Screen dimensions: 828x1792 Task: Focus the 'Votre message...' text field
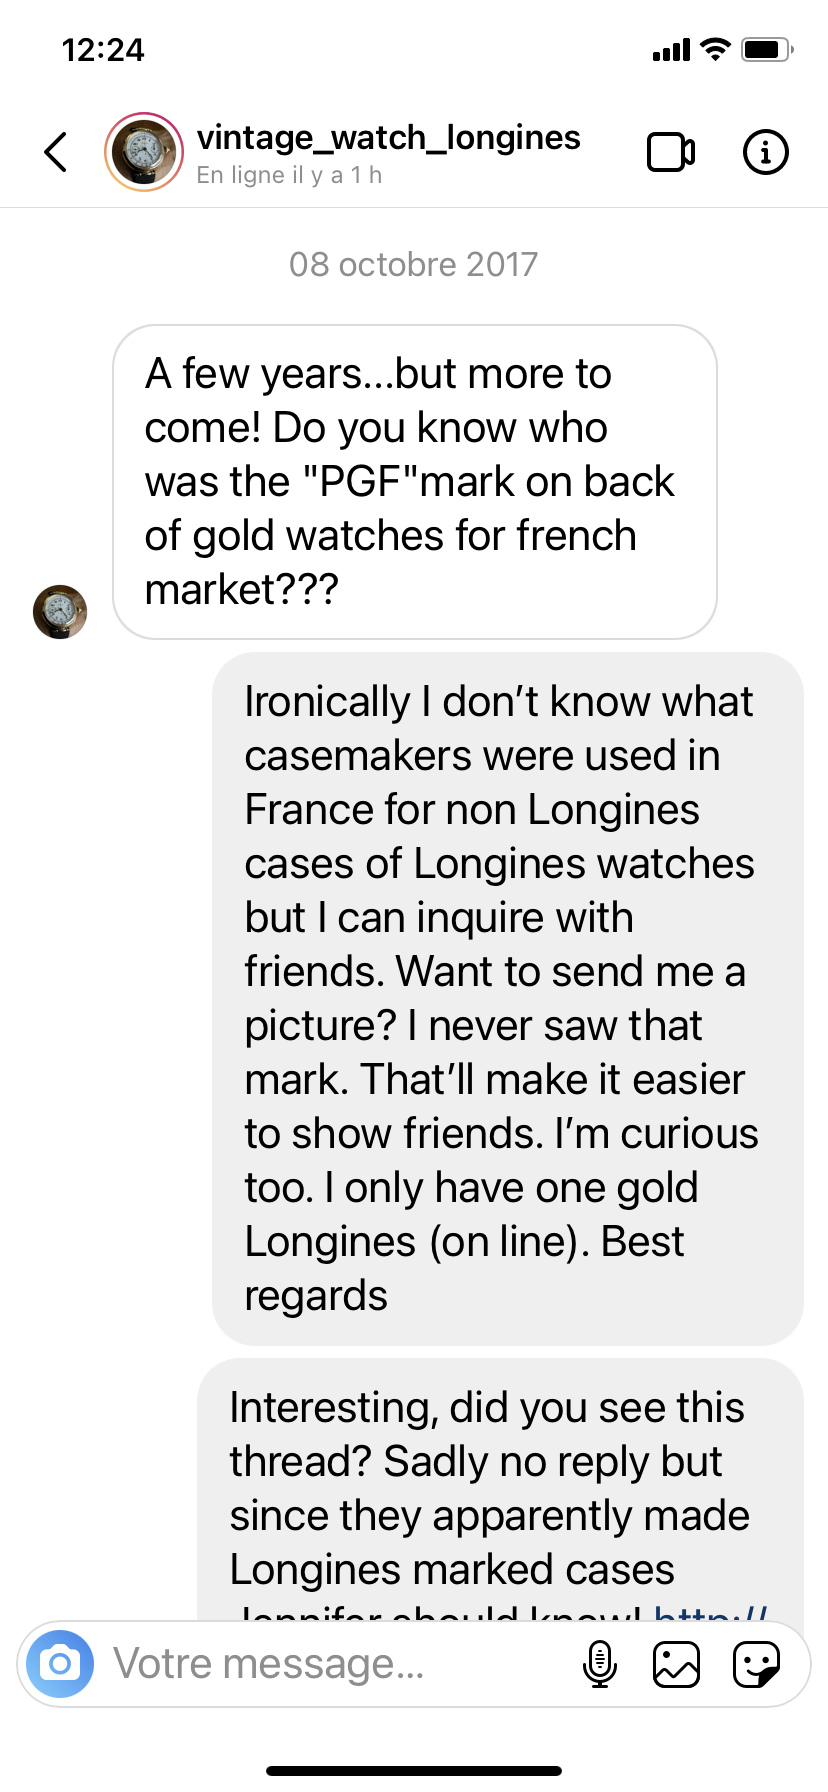click(340, 1664)
